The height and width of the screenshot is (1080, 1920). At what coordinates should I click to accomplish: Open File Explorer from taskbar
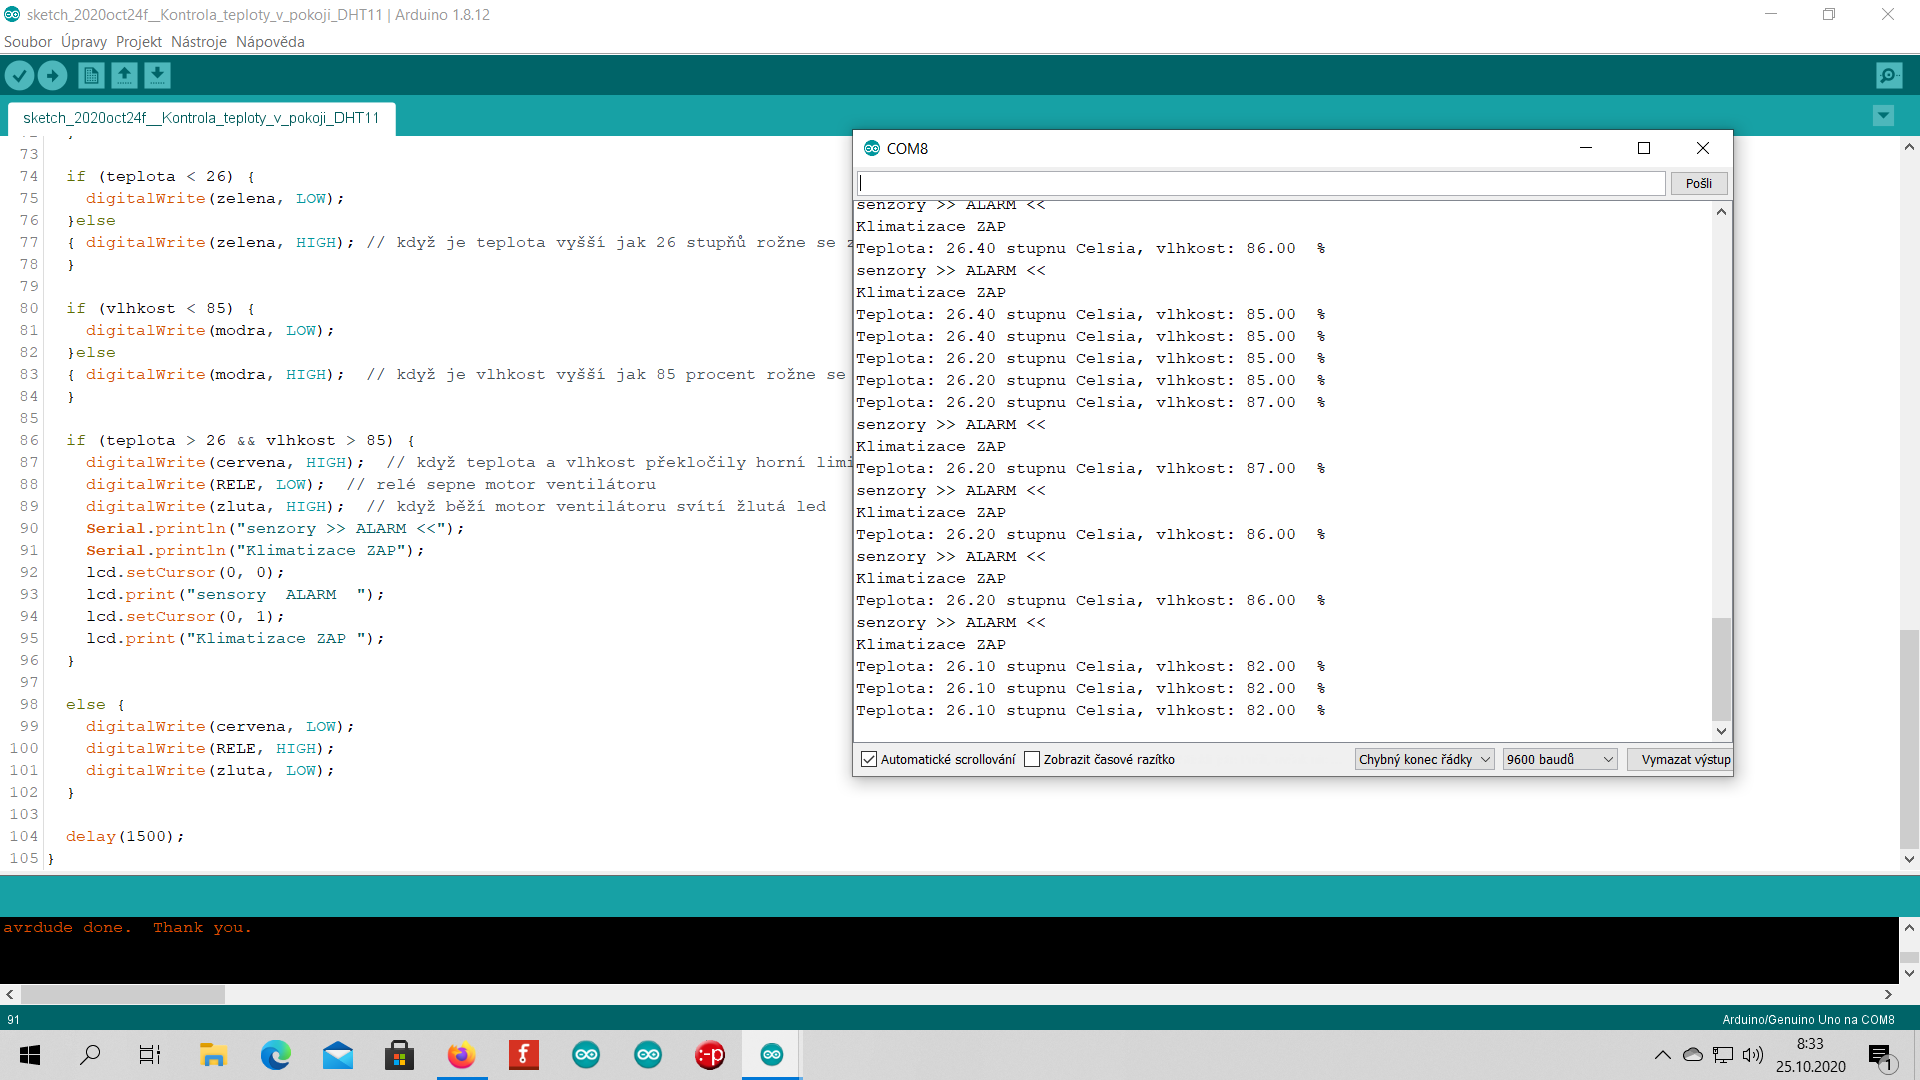[x=213, y=1055]
